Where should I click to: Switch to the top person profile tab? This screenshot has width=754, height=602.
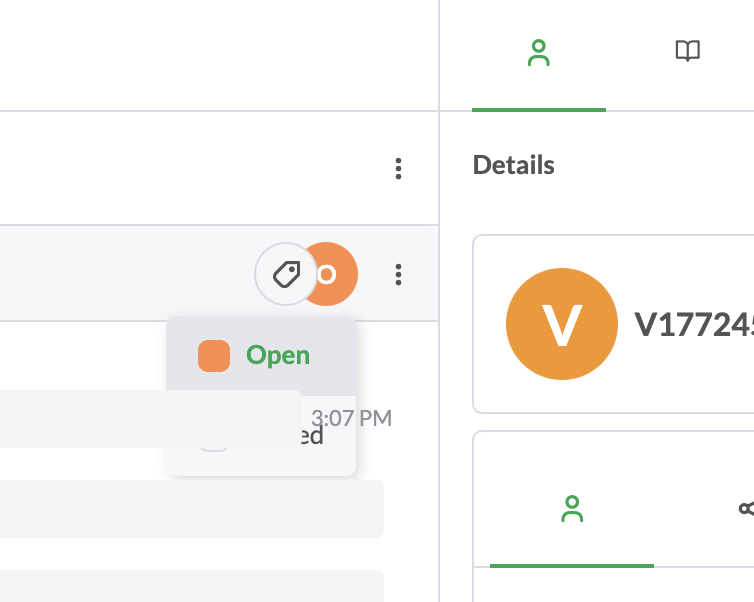tap(539, 54)
